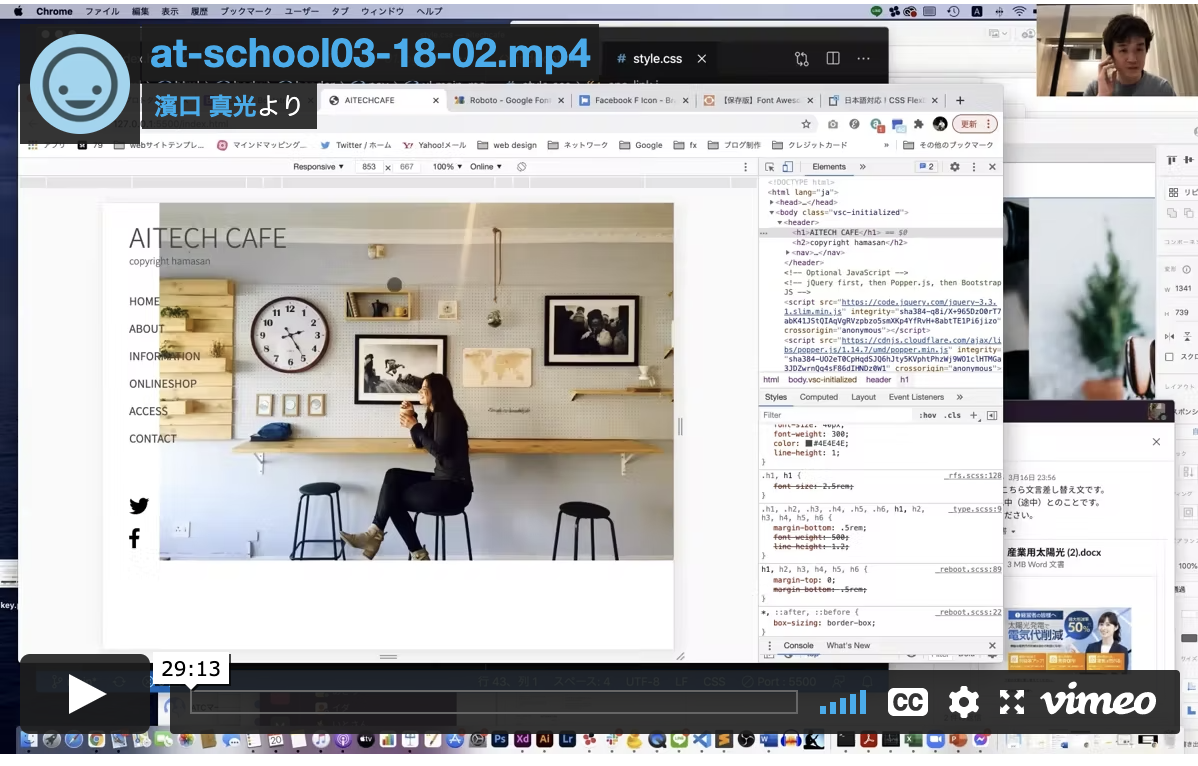Click the viewport height field showing 667
This screenshot has width=1198, height=766.
click(406, 166)
